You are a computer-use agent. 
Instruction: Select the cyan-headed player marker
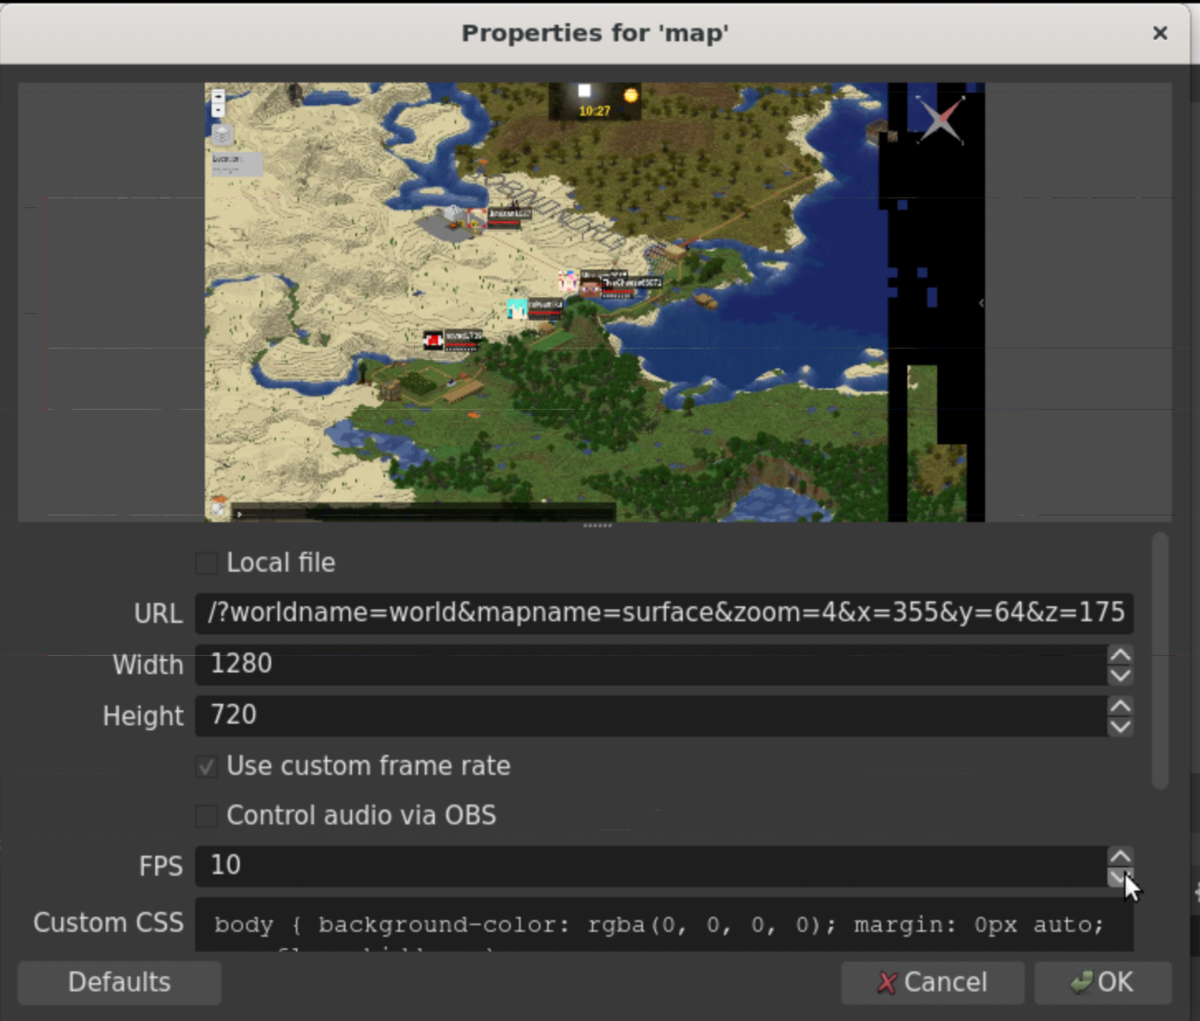coord(517,308)
